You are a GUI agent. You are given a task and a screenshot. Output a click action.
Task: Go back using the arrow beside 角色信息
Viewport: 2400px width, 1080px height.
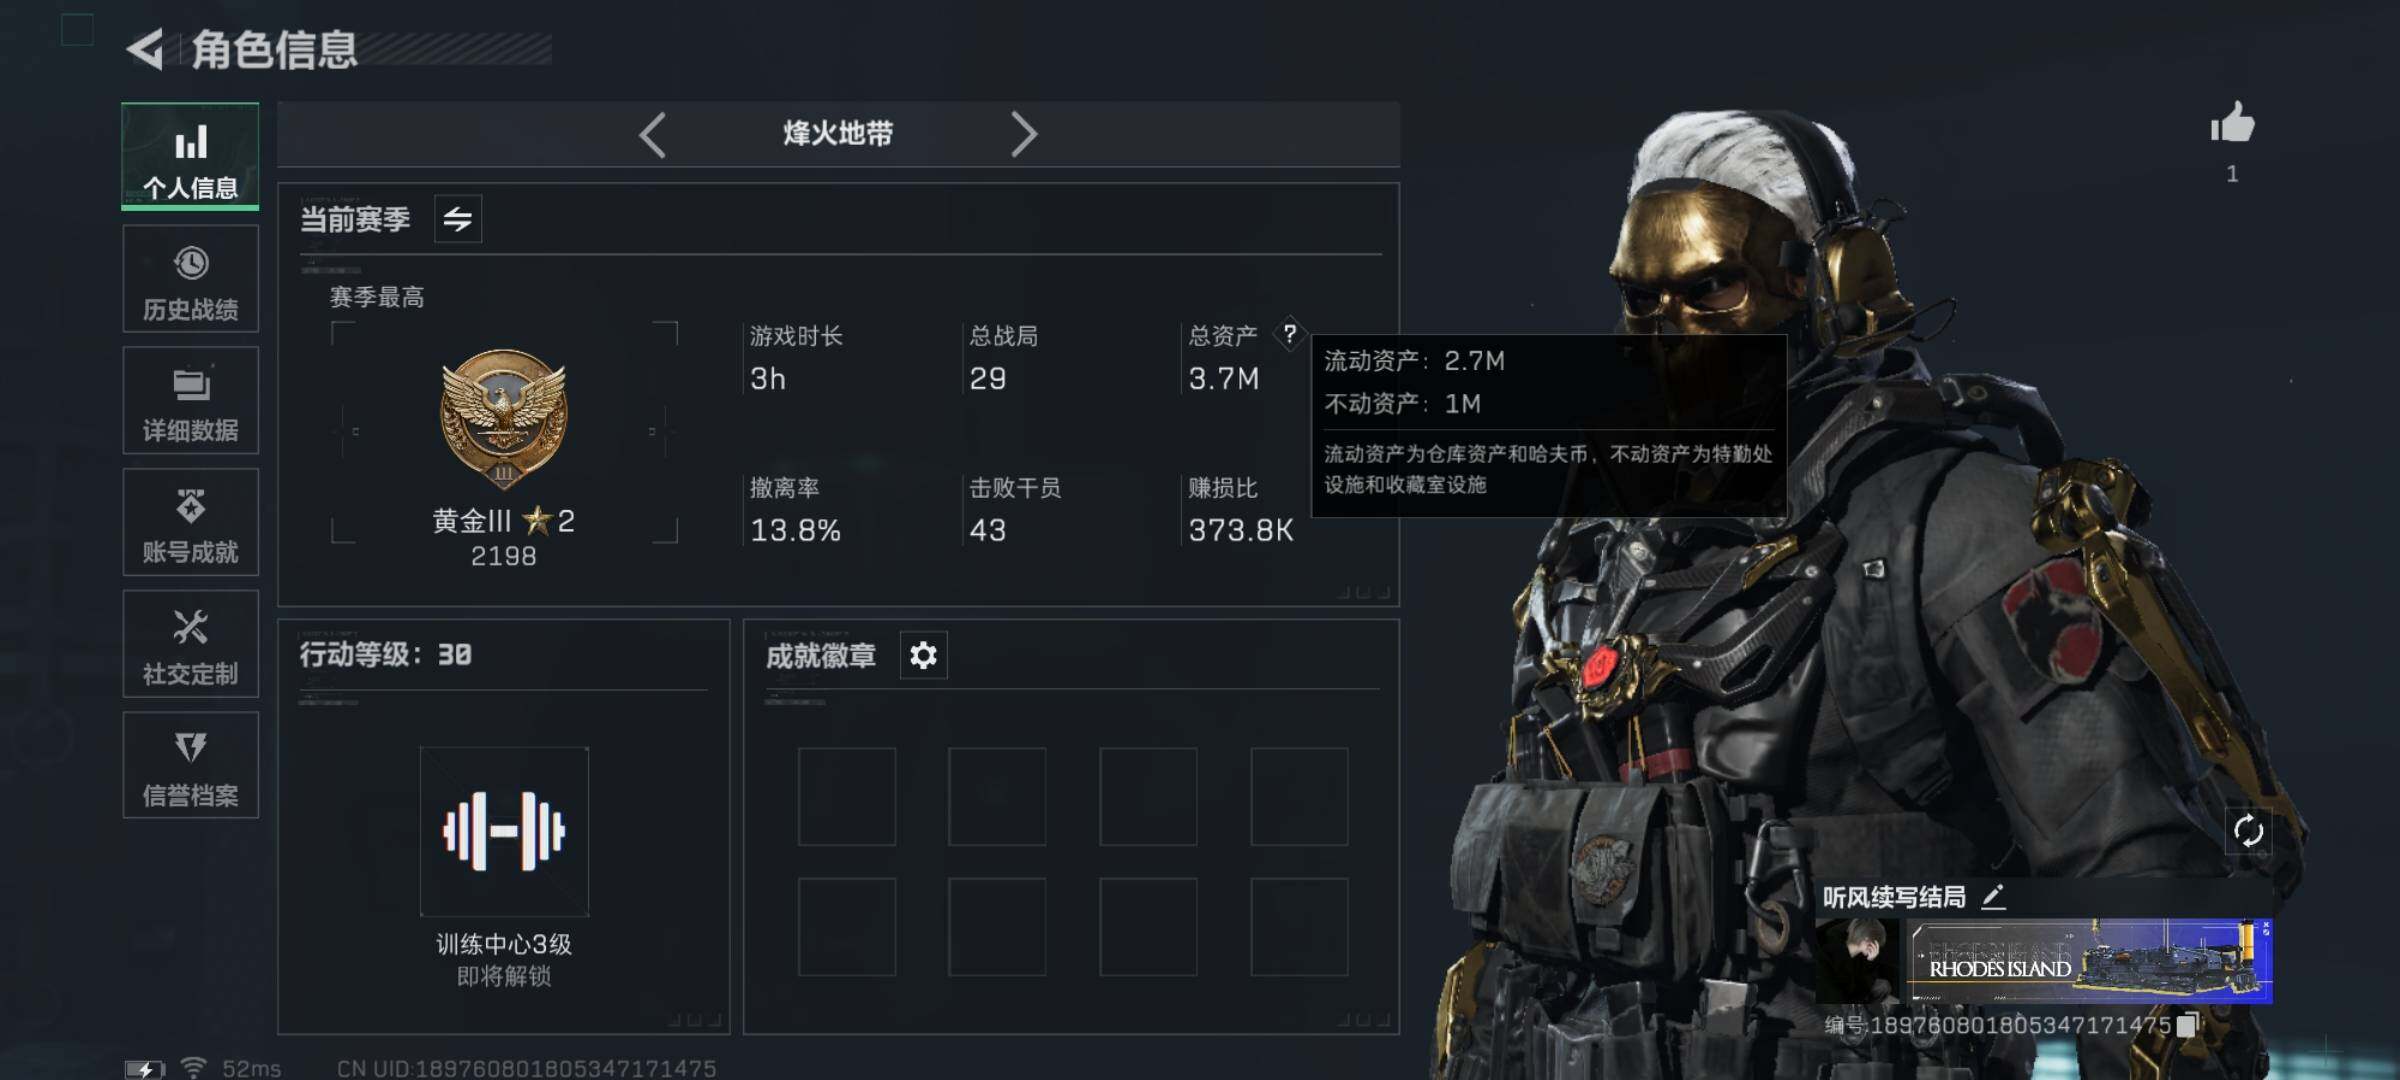(146, 50)
